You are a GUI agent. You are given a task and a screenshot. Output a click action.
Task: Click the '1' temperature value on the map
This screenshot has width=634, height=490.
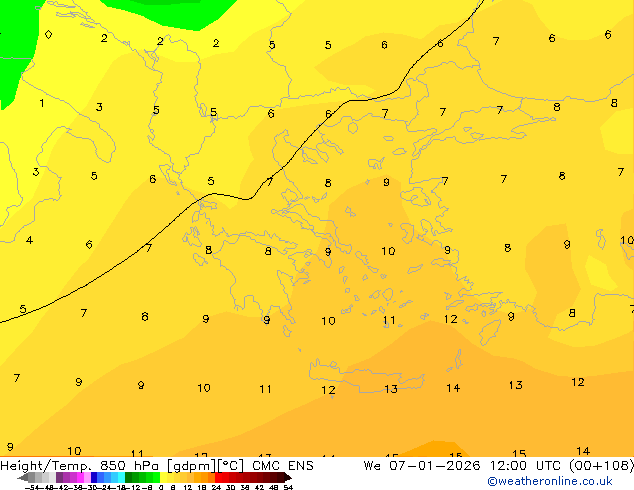click(x=42, y=103)
